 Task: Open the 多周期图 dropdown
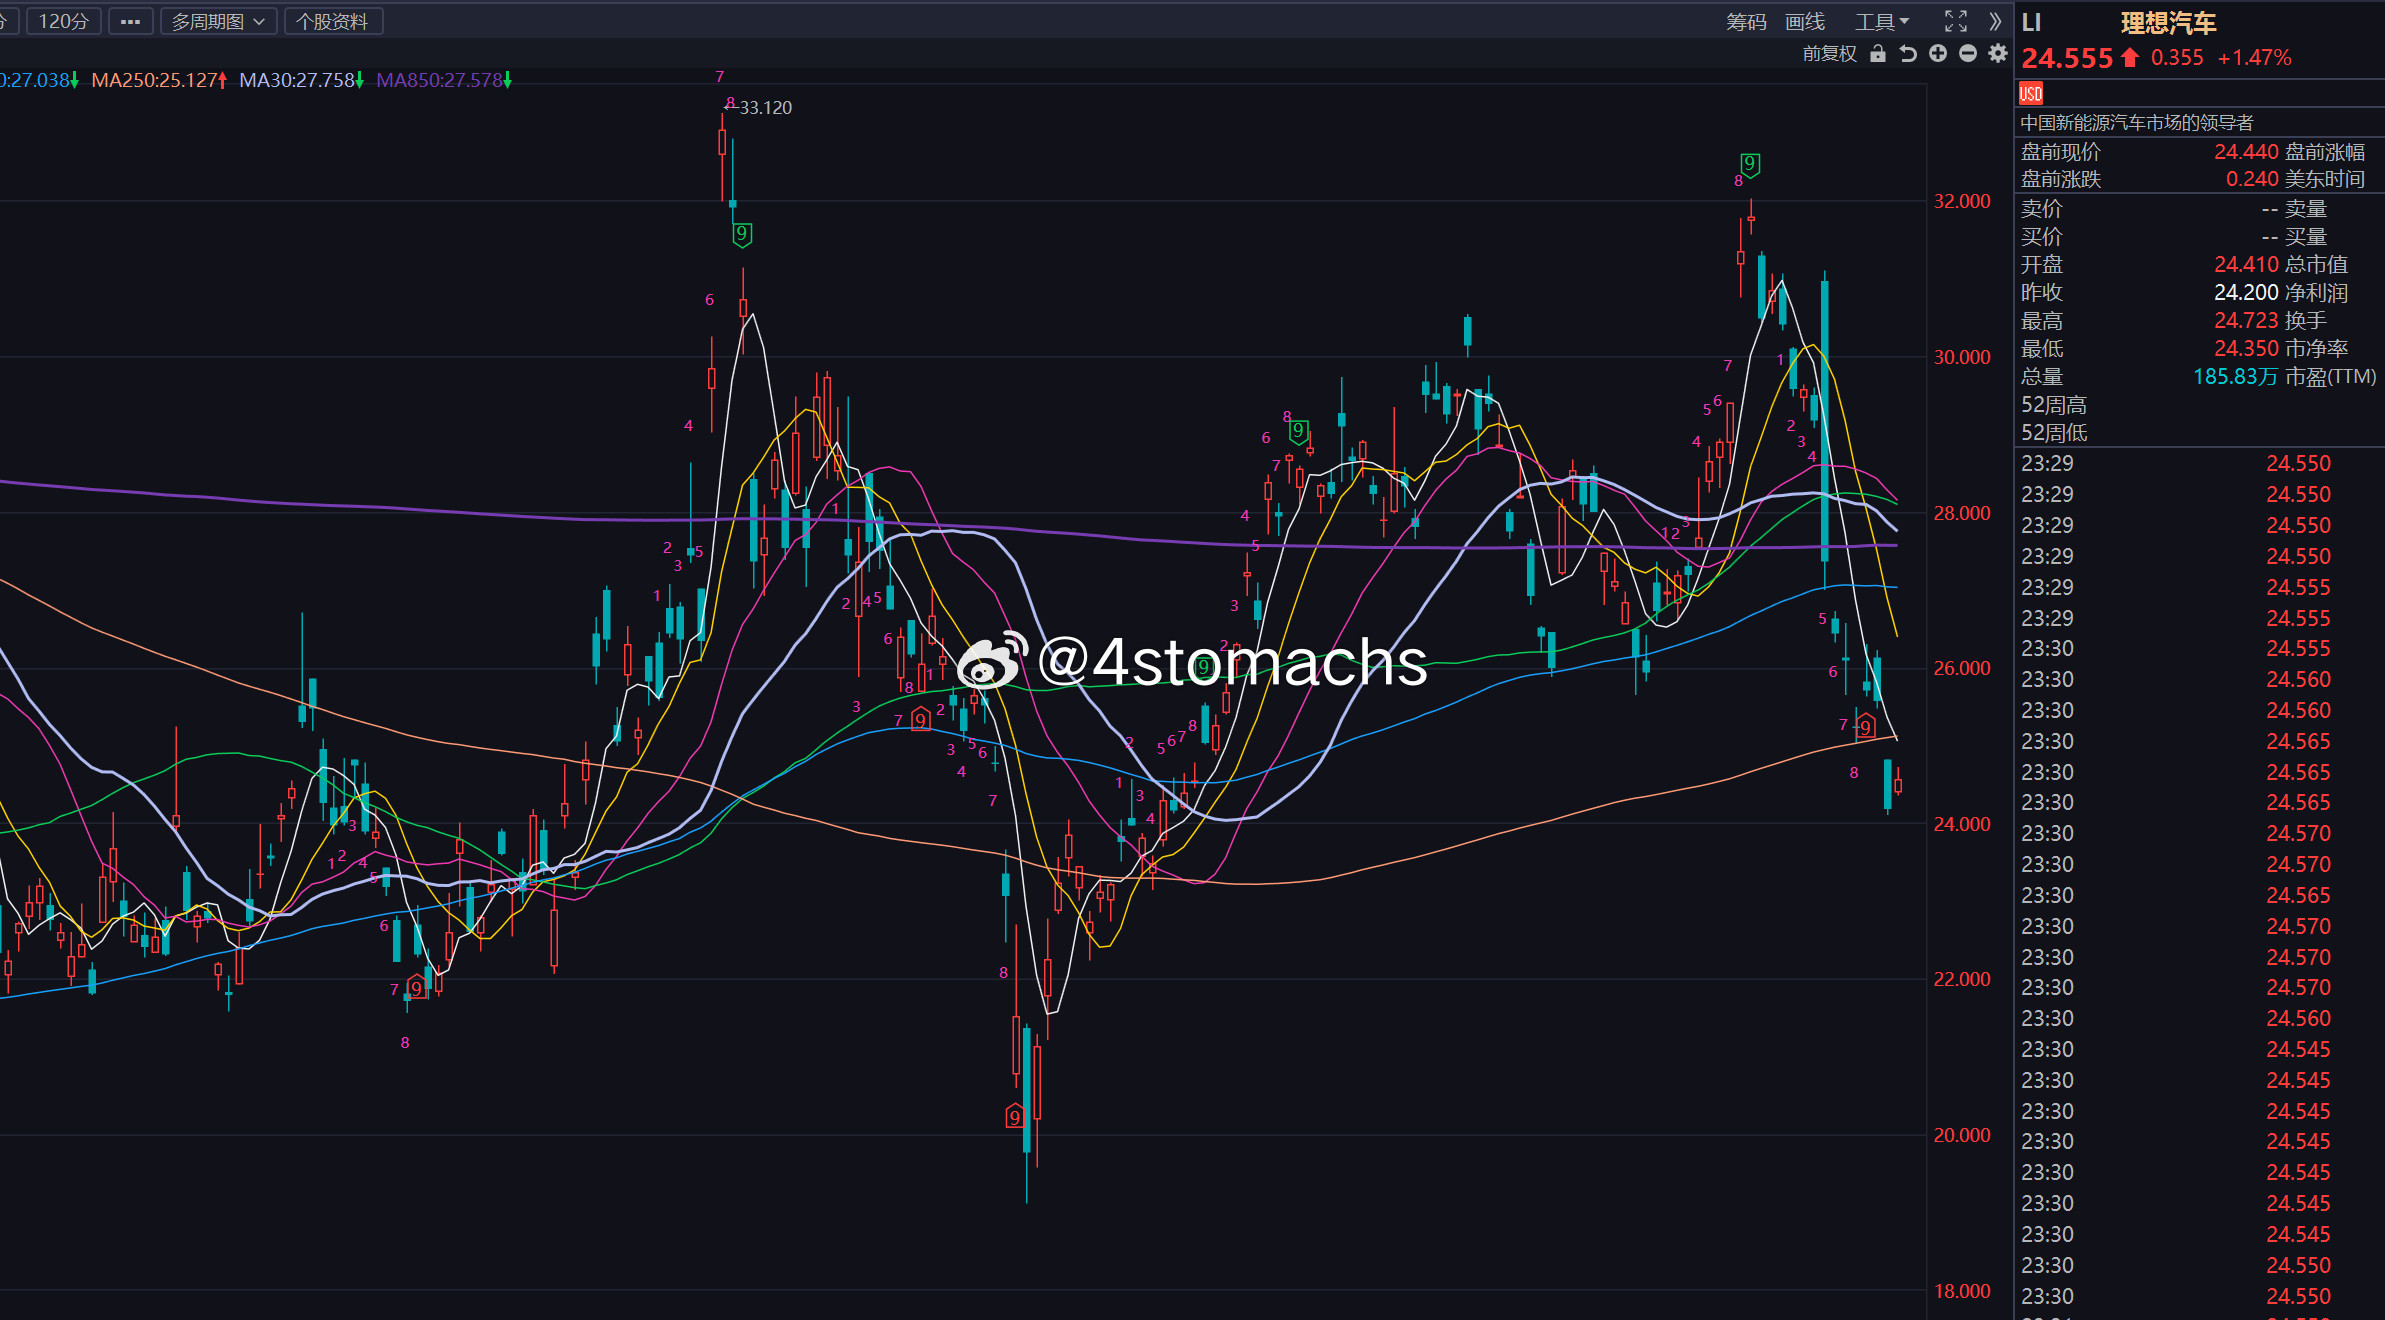(218, 21)
